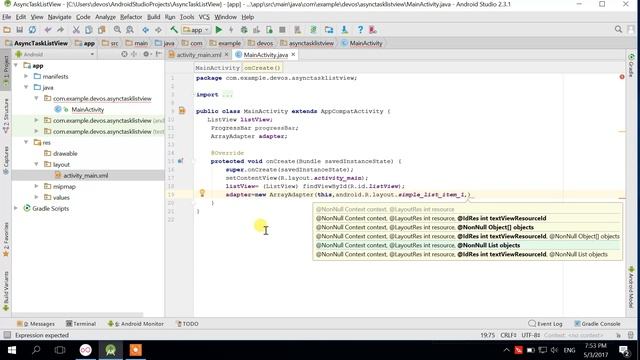Click the Apply Changes lightning icon
The image size is (640, 360).
point(231,30)
